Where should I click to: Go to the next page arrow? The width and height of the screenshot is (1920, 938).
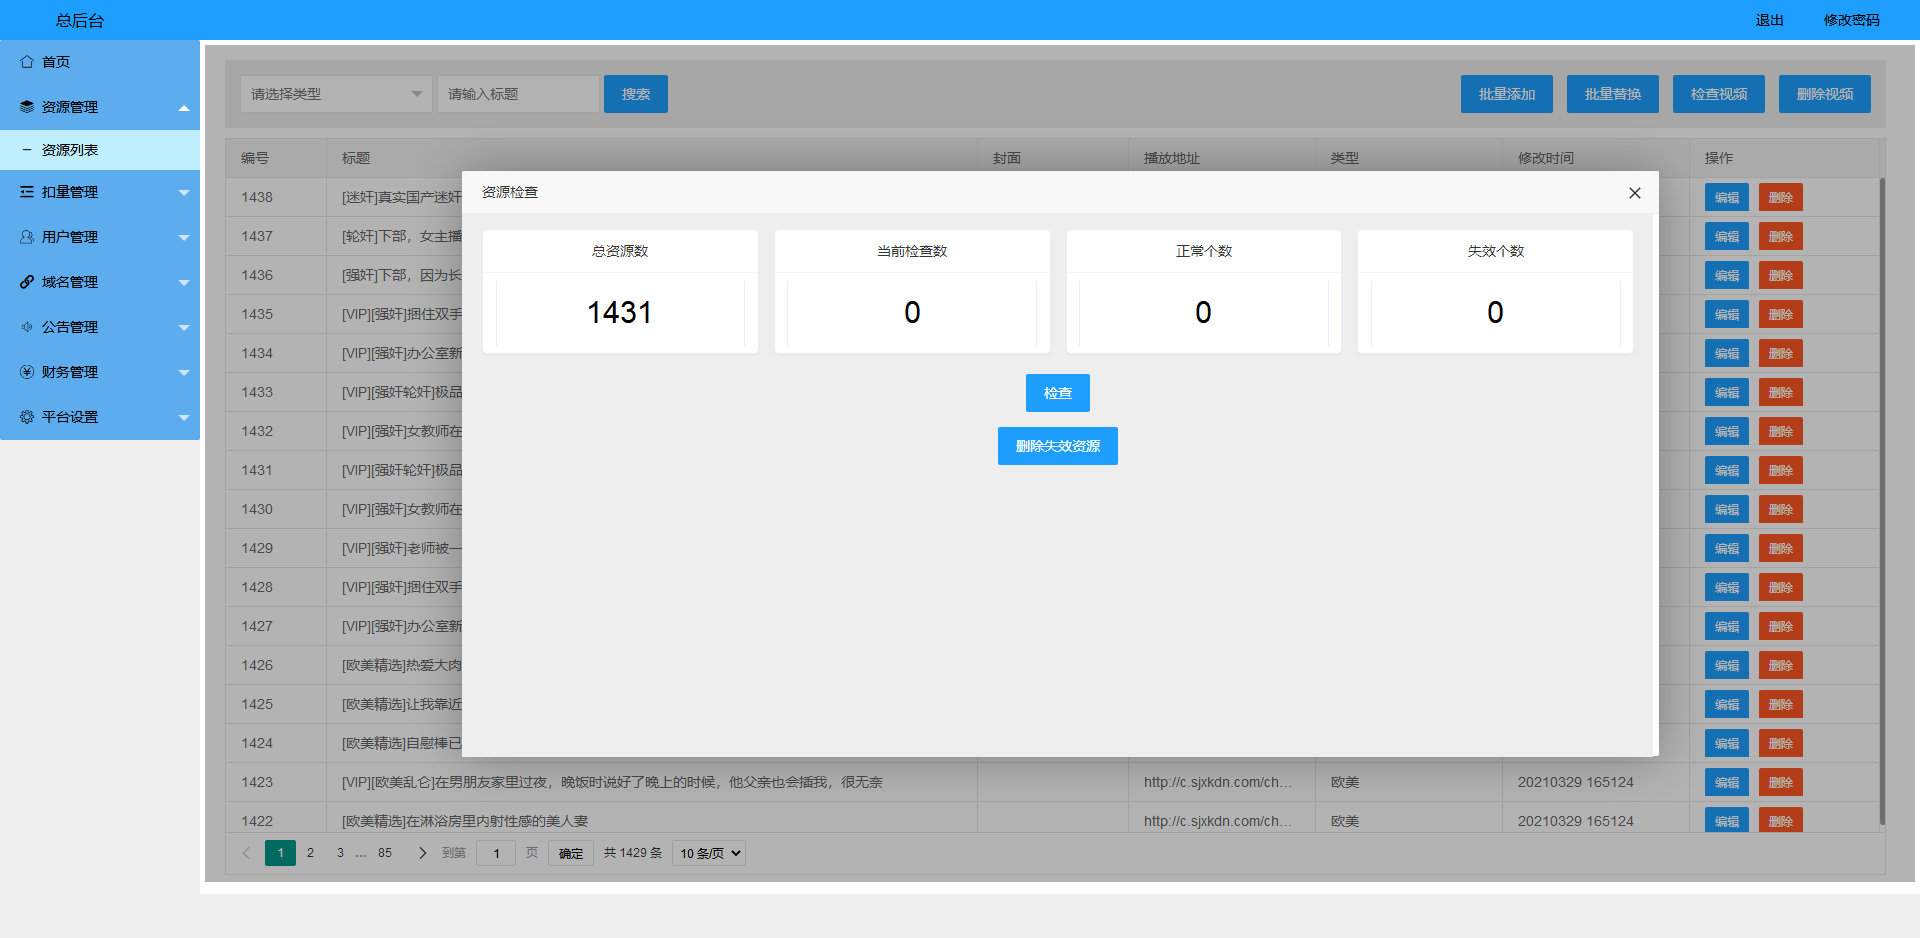pos(422,853)
